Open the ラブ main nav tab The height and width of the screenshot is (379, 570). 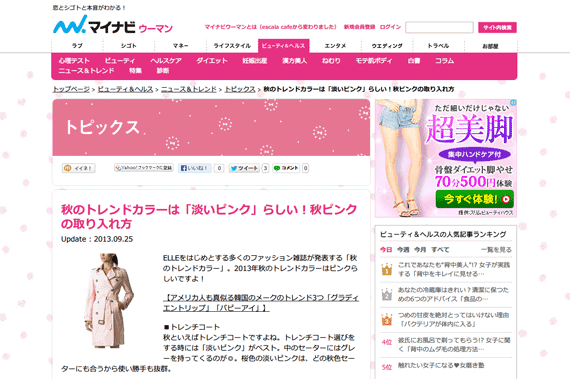pos(77,46)
